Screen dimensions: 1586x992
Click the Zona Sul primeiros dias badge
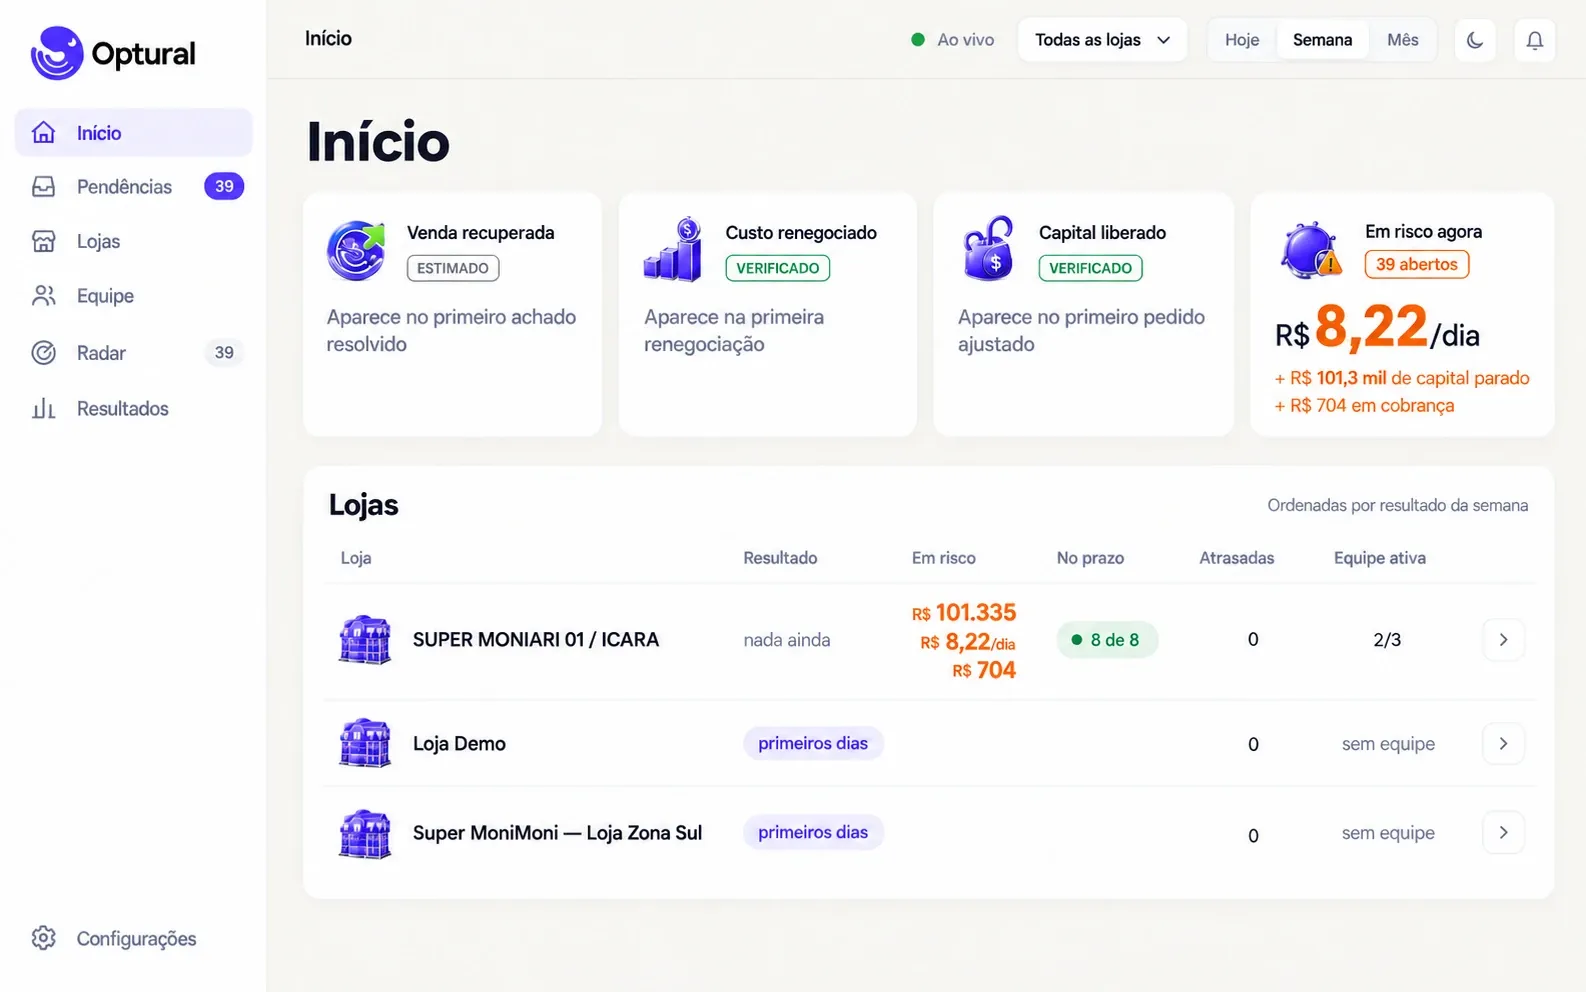coord(813,832)
